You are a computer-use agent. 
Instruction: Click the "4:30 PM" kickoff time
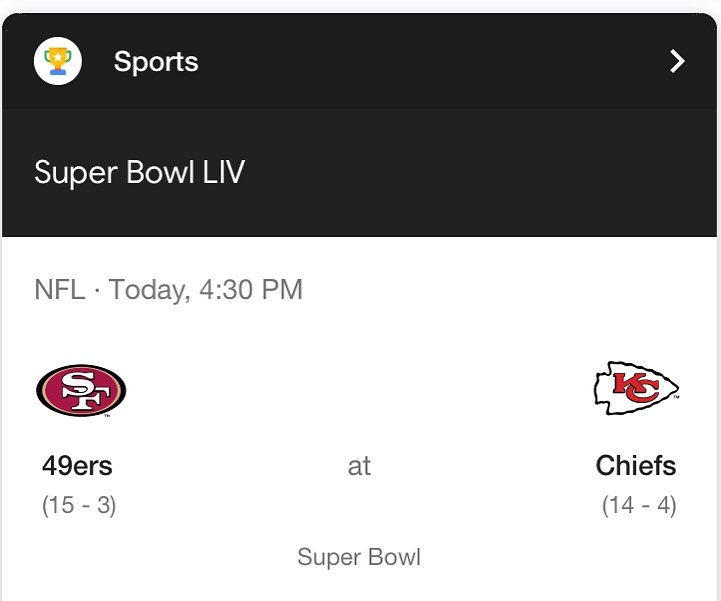(x=251, y=290)
